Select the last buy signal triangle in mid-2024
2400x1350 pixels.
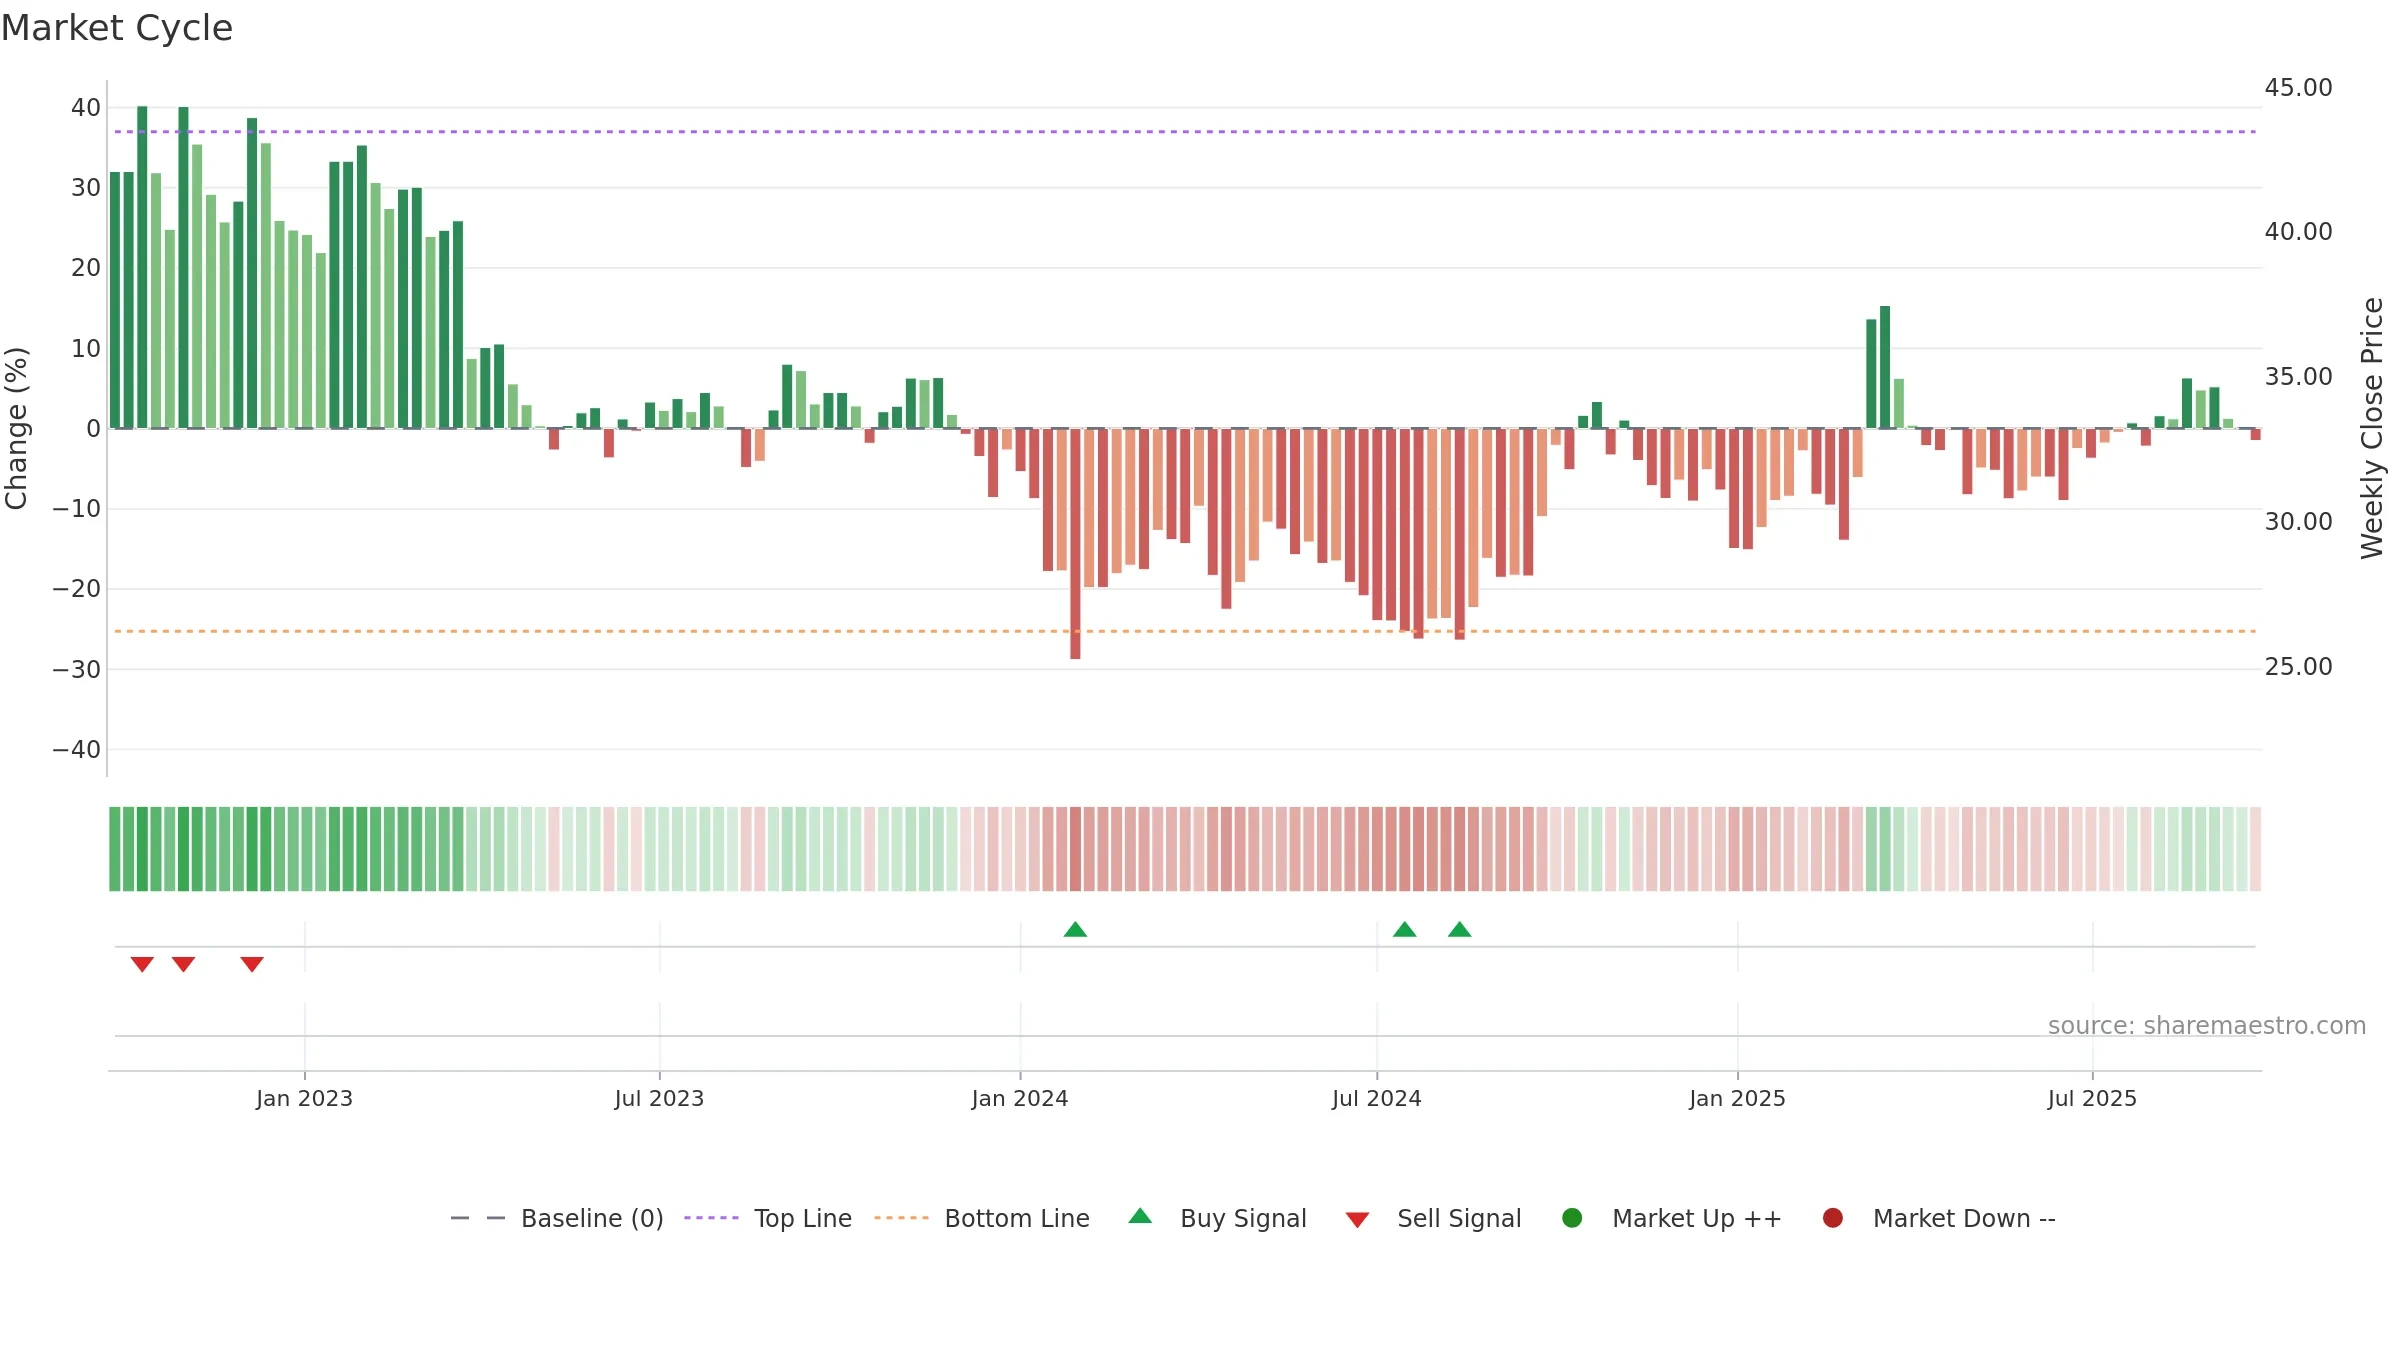click(x=1460, y=929)
